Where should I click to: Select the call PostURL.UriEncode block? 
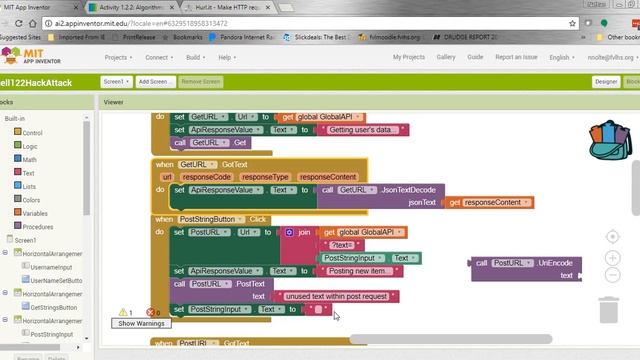coord(526,269)
